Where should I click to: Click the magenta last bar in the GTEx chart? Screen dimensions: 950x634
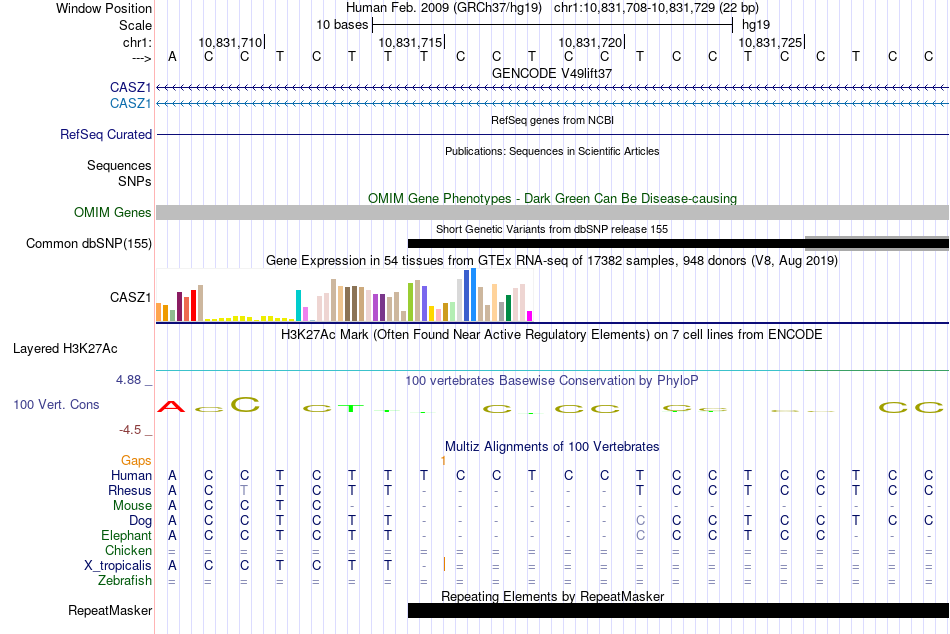(530, 316)
